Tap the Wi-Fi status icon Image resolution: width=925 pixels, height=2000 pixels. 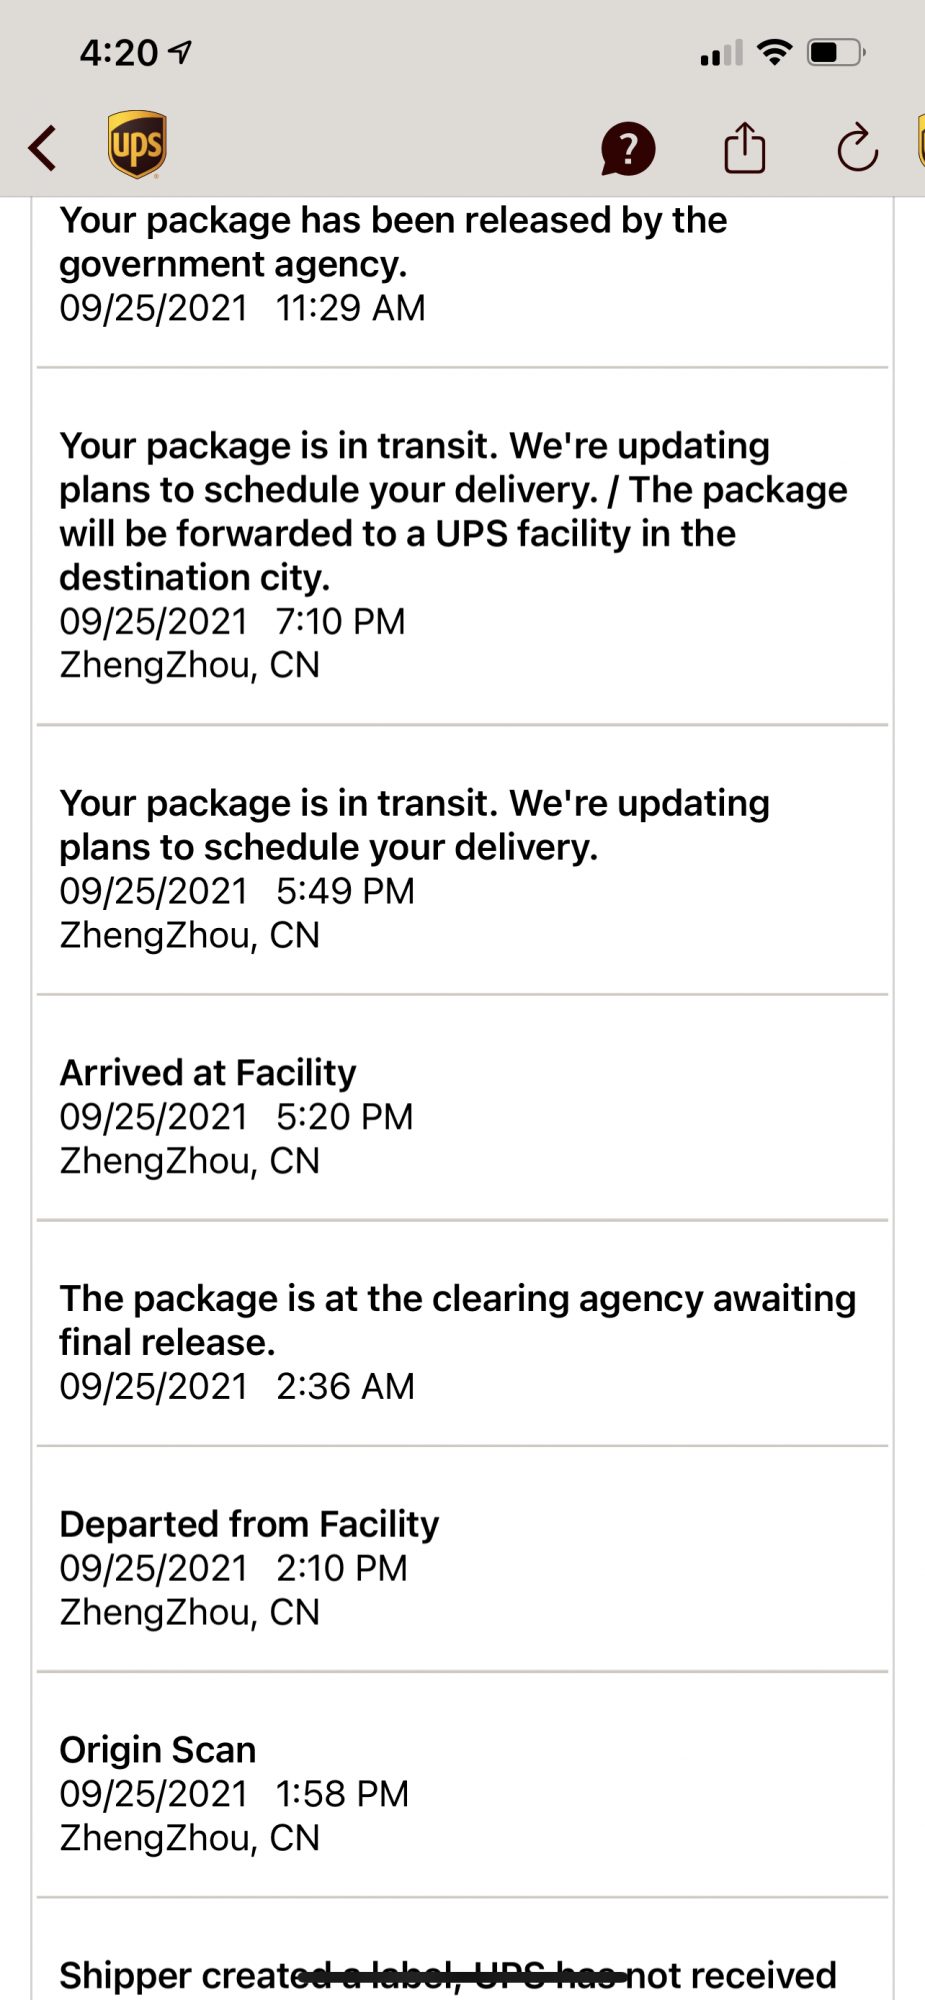774,52
